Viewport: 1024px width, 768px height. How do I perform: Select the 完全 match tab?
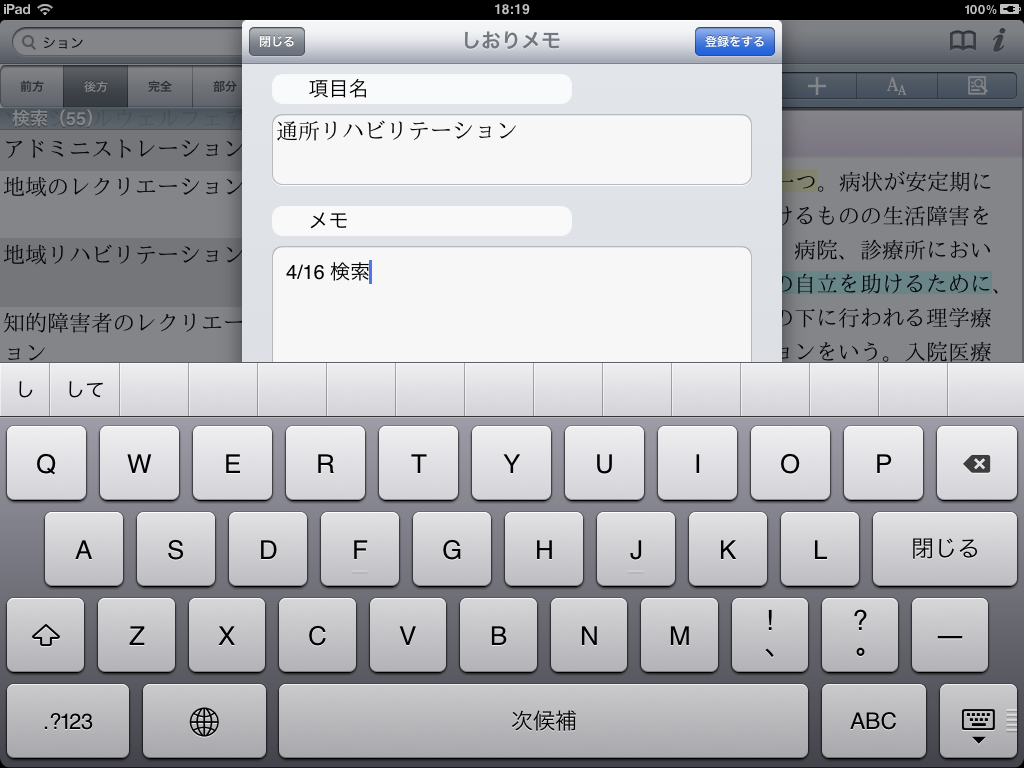click(x=160, y=87)
